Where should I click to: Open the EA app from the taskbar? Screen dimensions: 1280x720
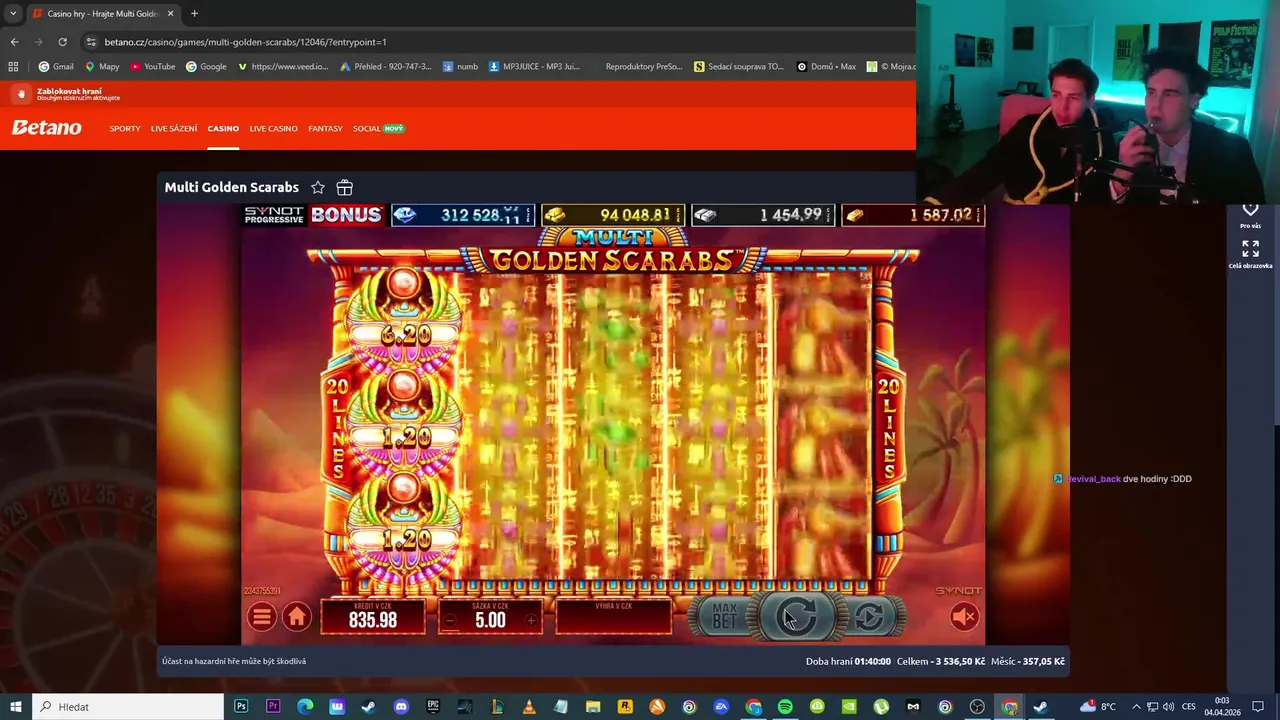(721, 706)
